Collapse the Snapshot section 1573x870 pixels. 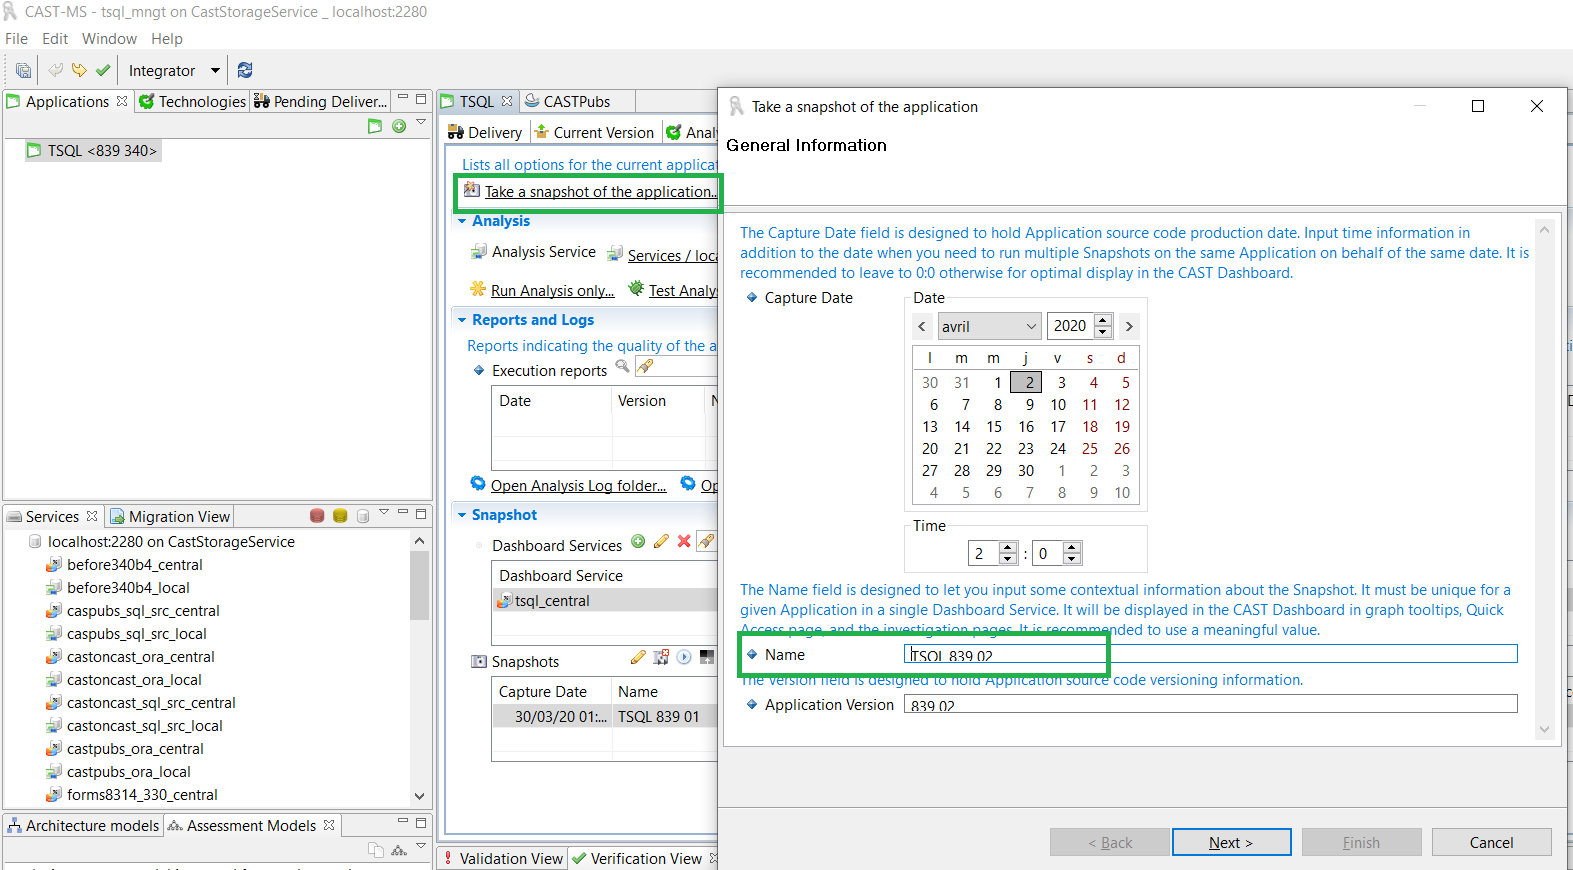click(x=462, y=515)
